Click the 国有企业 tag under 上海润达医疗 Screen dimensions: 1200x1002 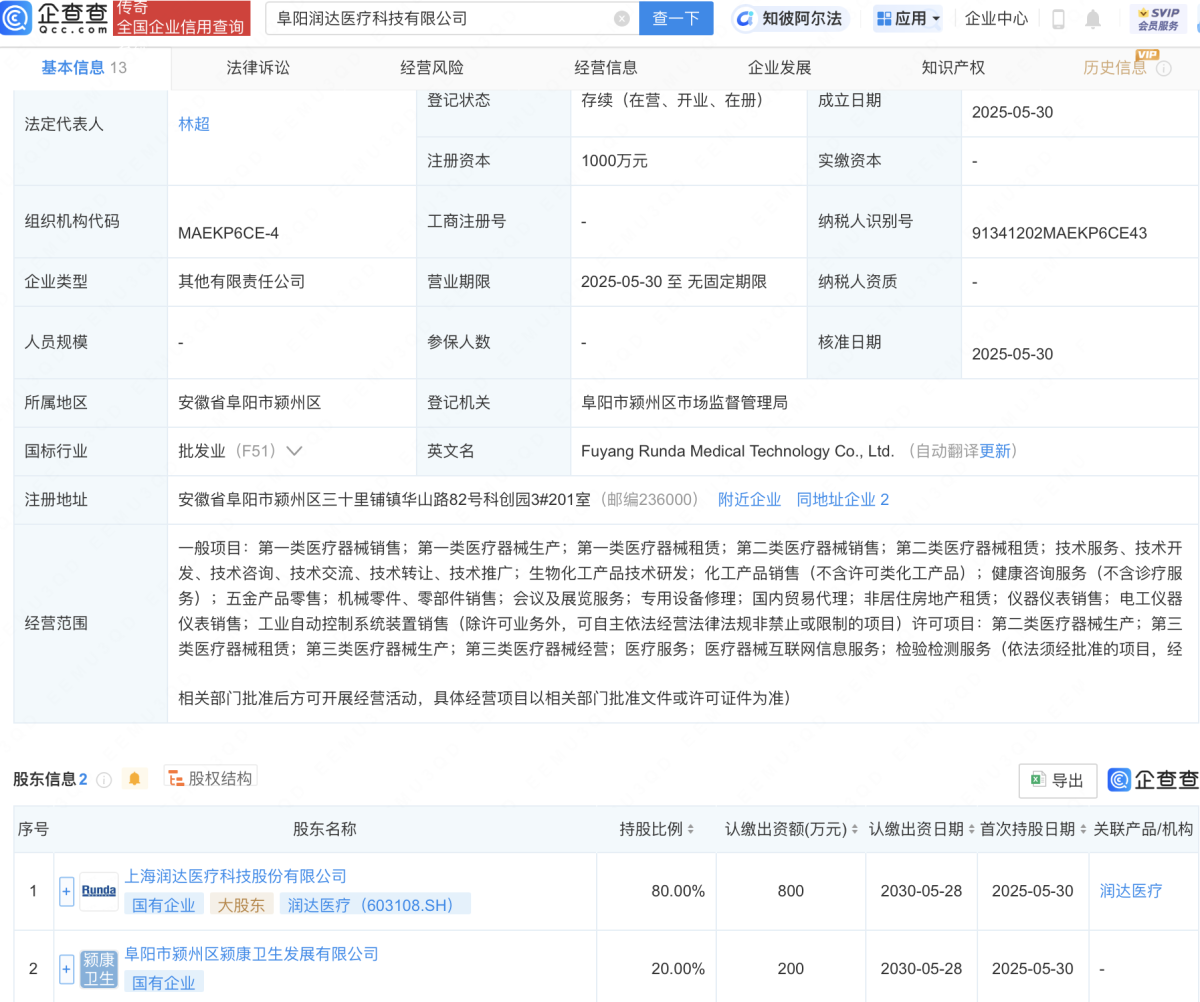[164, 905]
